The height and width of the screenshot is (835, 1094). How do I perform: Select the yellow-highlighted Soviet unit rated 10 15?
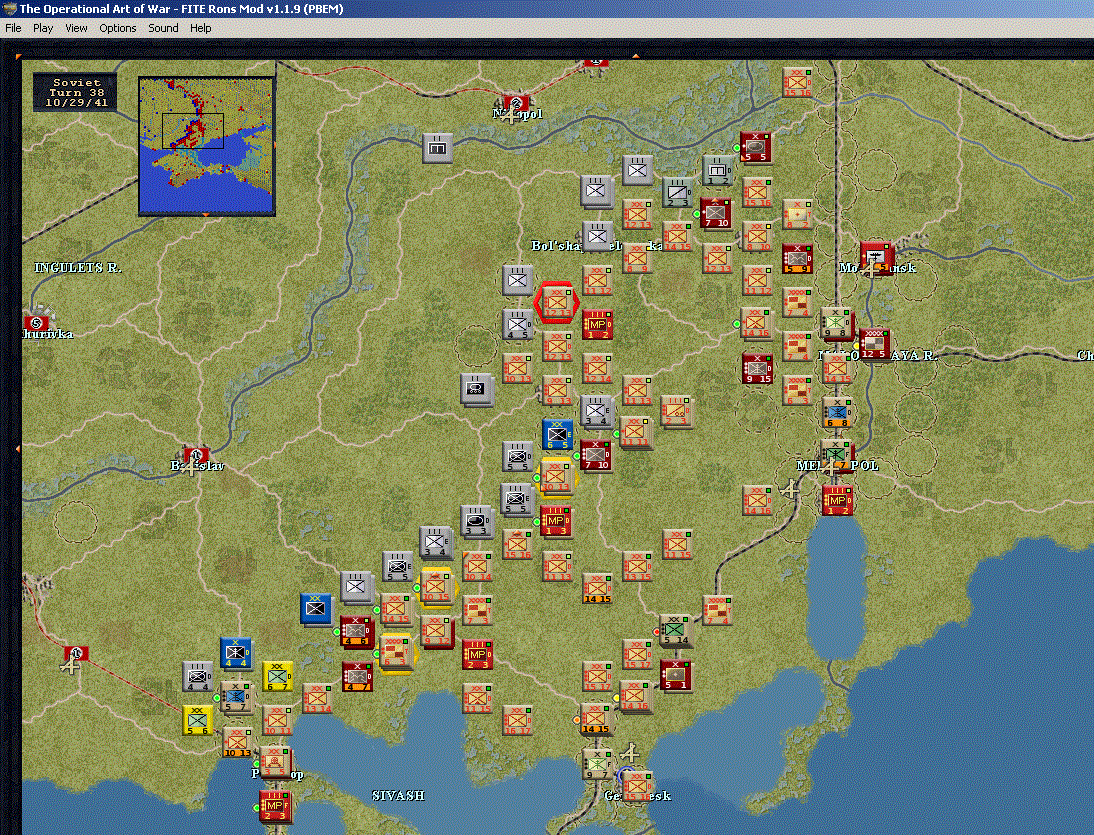[436, 587]
